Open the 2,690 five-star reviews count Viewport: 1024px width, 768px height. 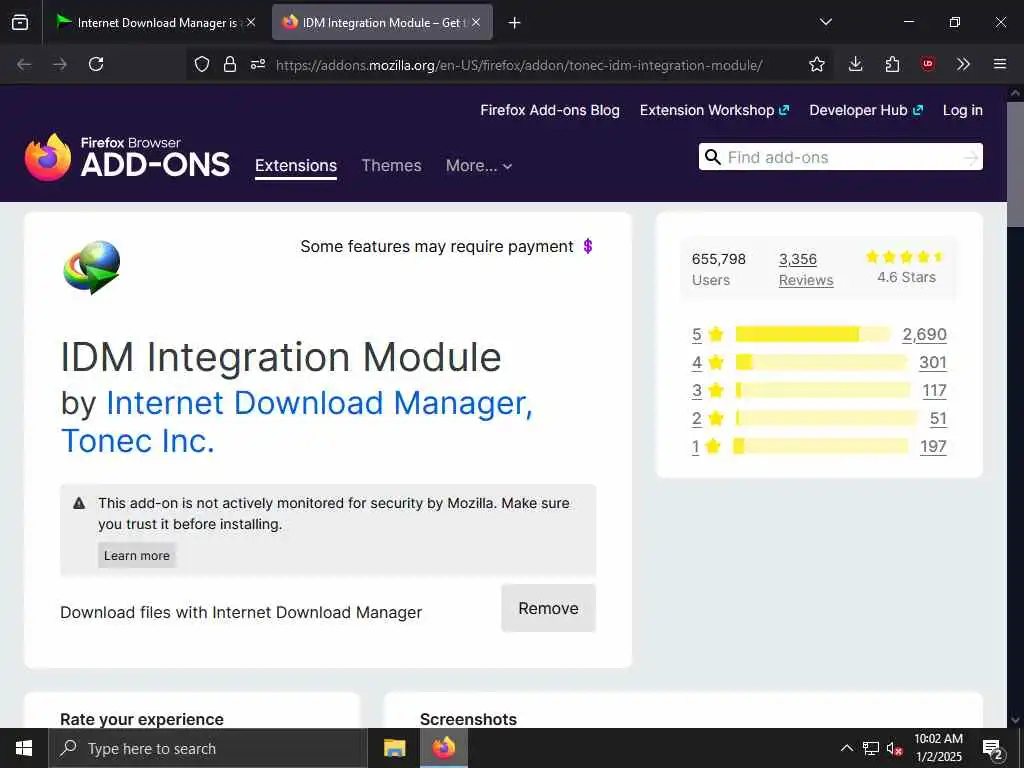[924, 334]
